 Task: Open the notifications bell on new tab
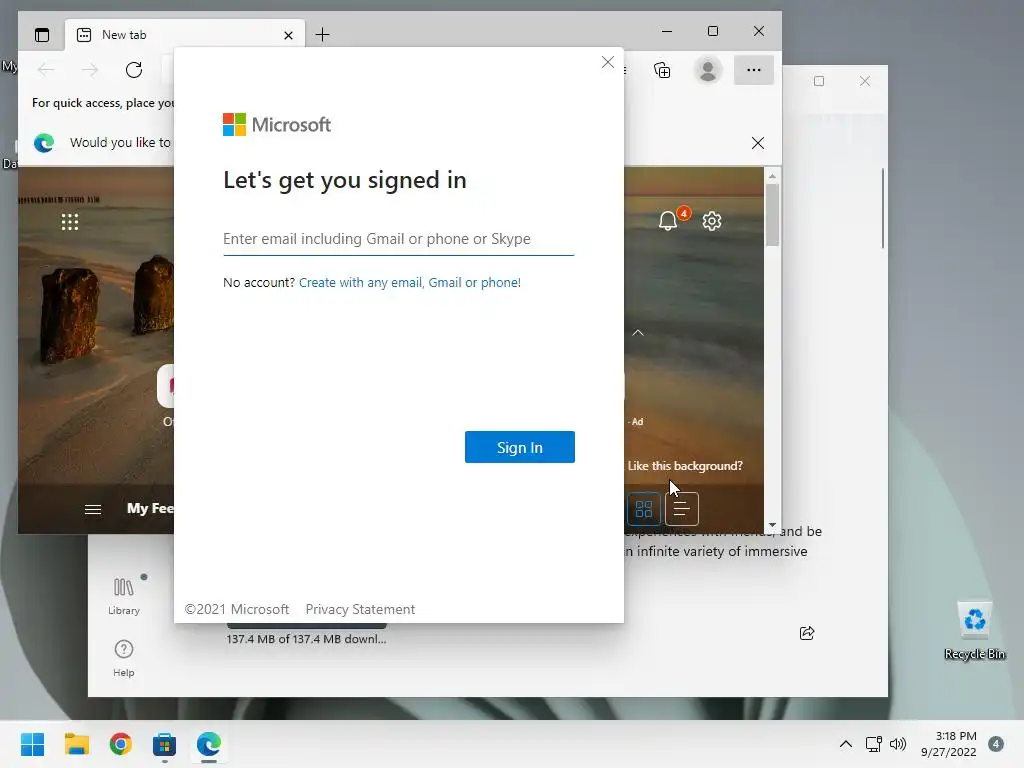tap(667, 221)
